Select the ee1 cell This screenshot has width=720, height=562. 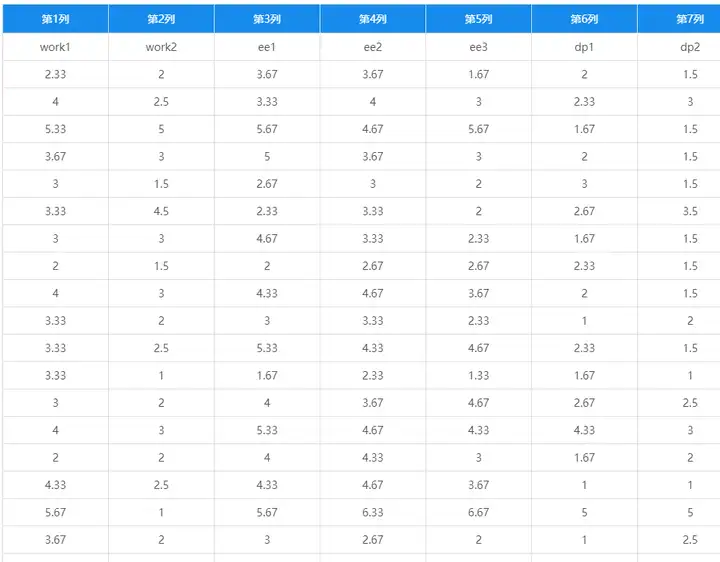click(x=267, y=47)
